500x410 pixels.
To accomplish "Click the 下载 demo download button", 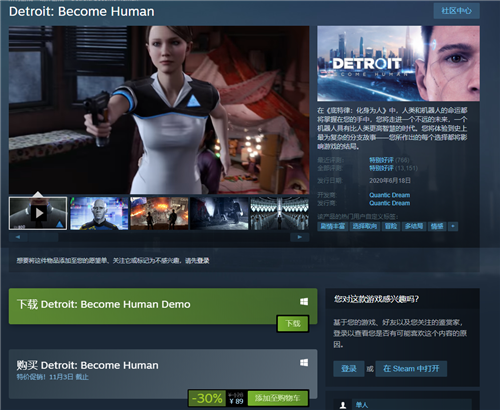I will 293,323.
